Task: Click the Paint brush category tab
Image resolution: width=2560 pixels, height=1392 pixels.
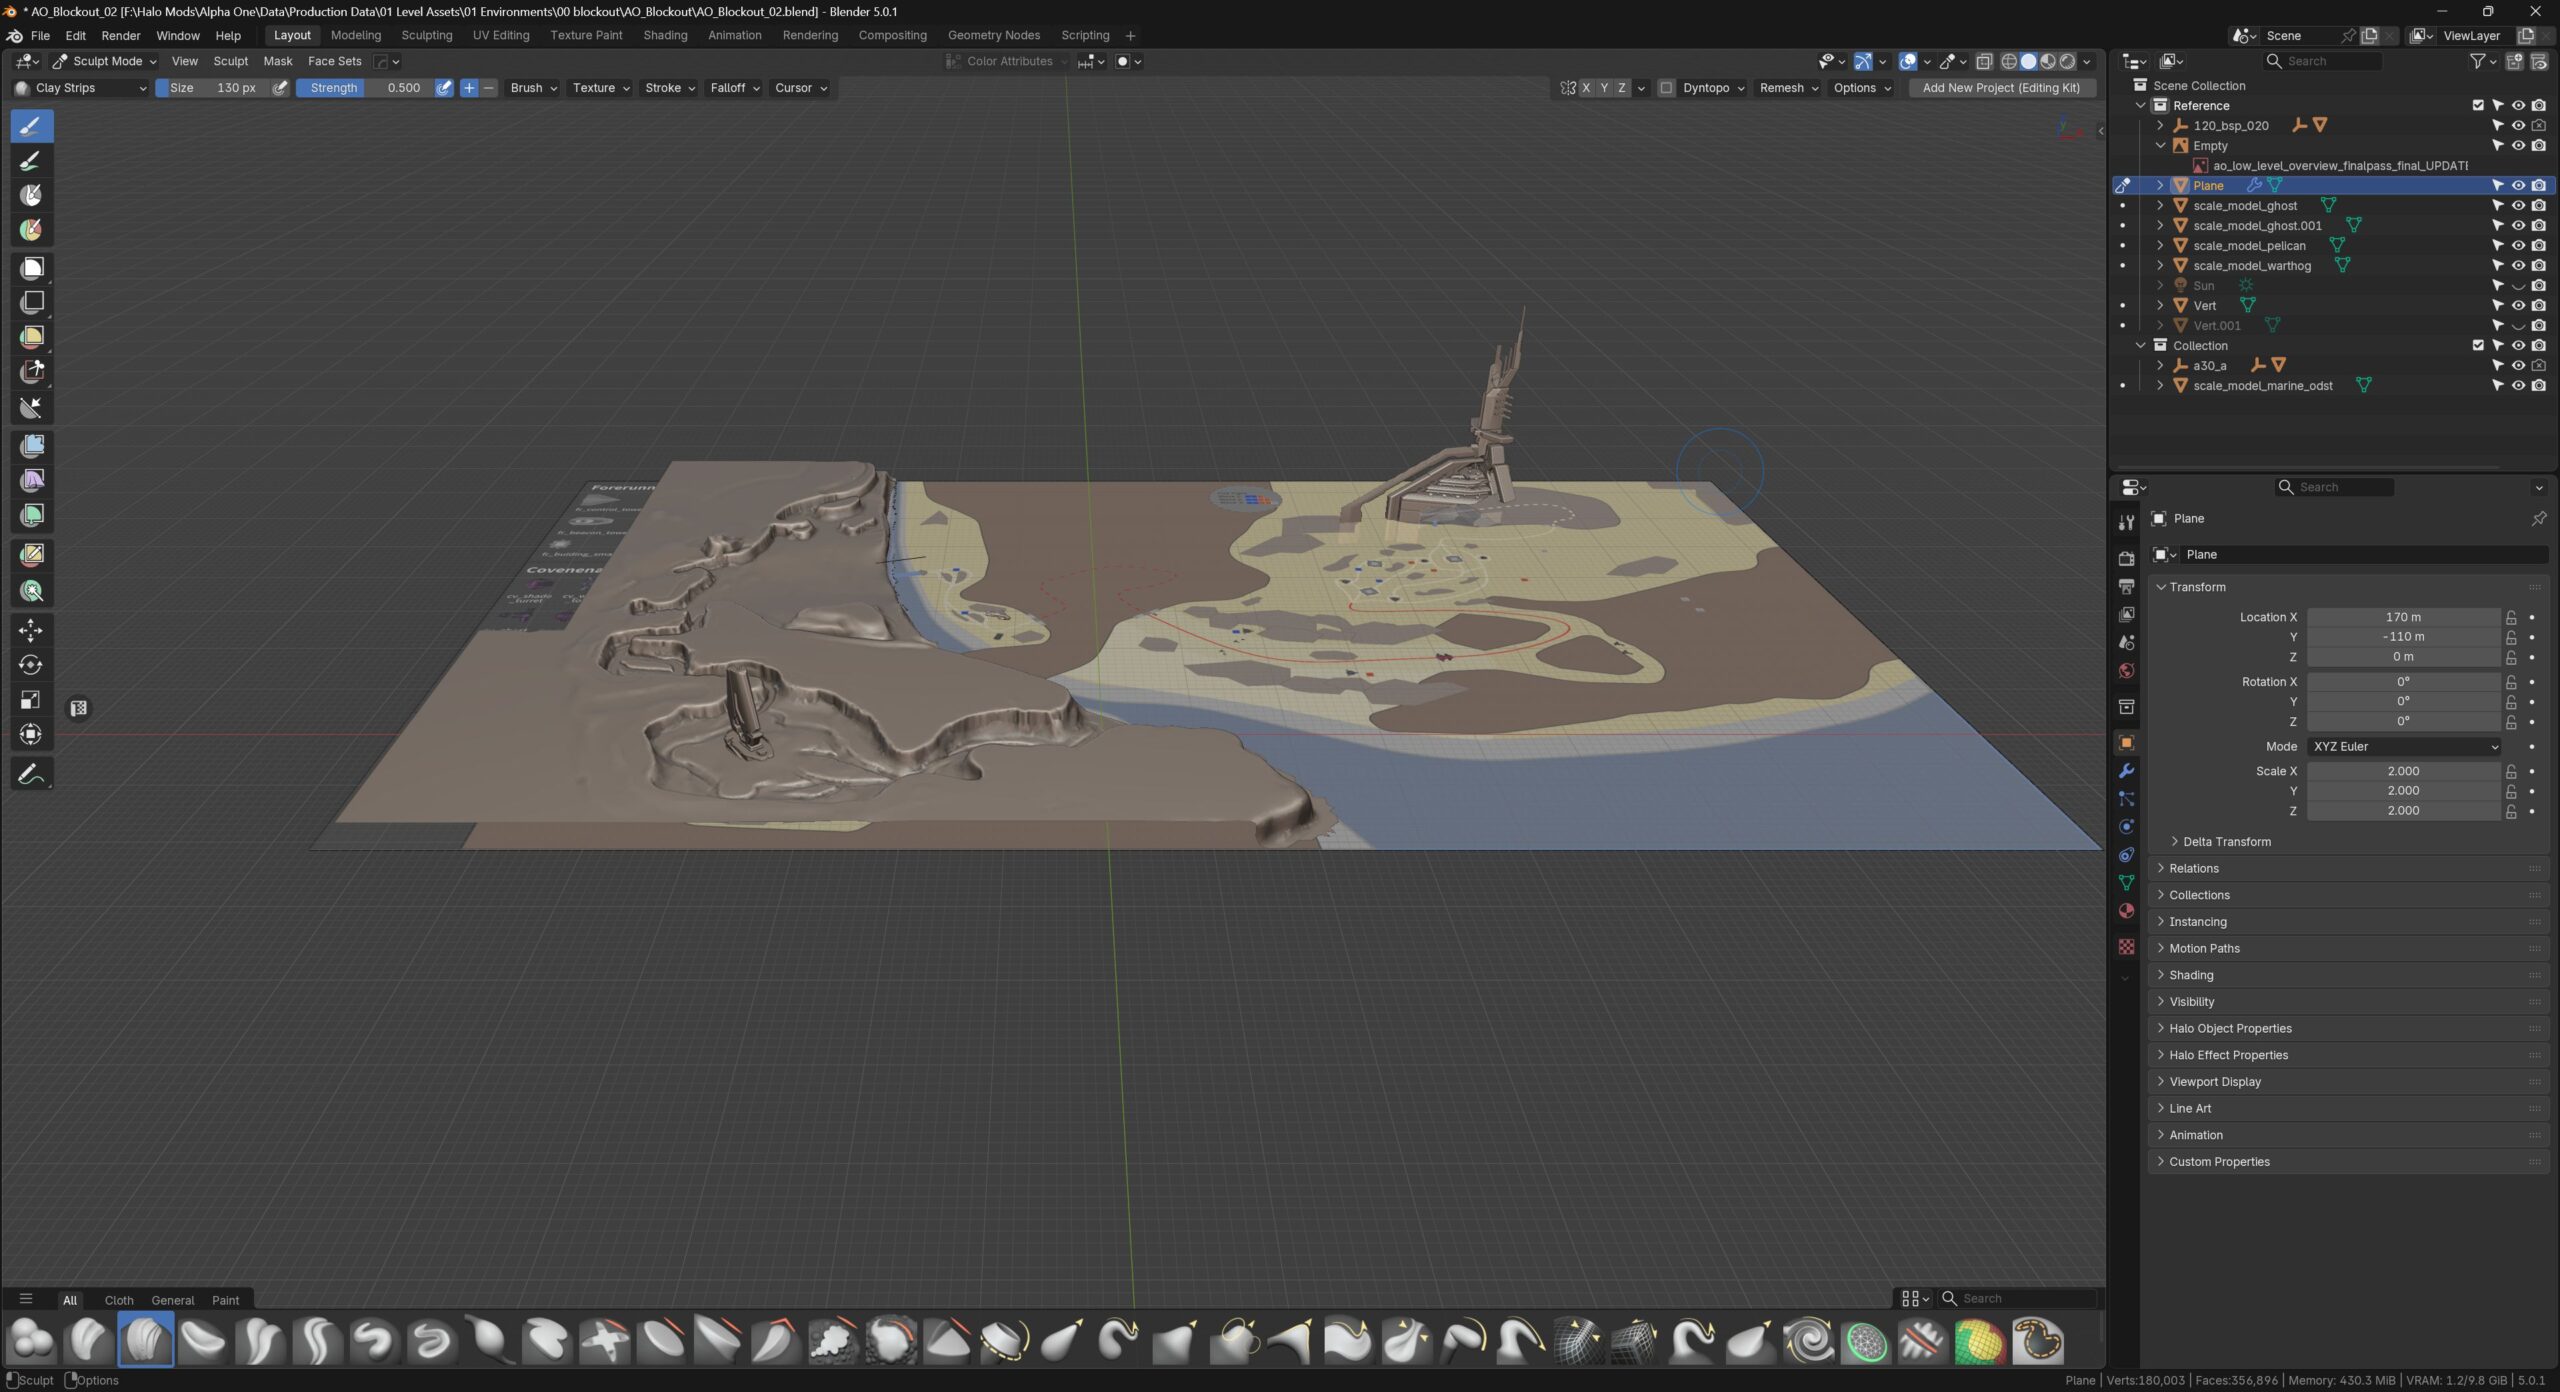Action: pyautogui.click(x=225, y=1300)
